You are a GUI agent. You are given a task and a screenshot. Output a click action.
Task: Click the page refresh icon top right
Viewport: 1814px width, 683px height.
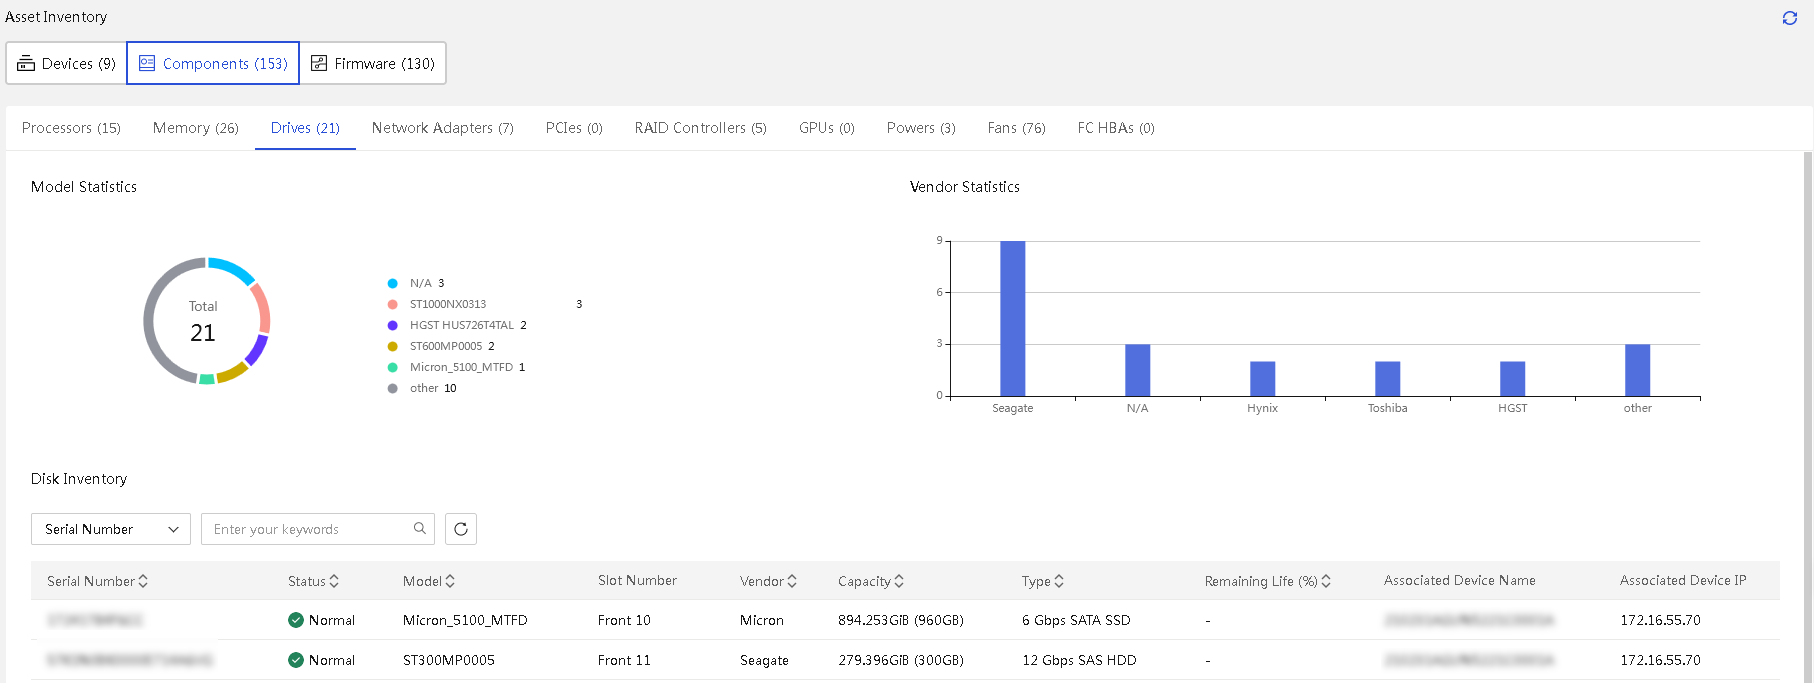(1789, 18)
